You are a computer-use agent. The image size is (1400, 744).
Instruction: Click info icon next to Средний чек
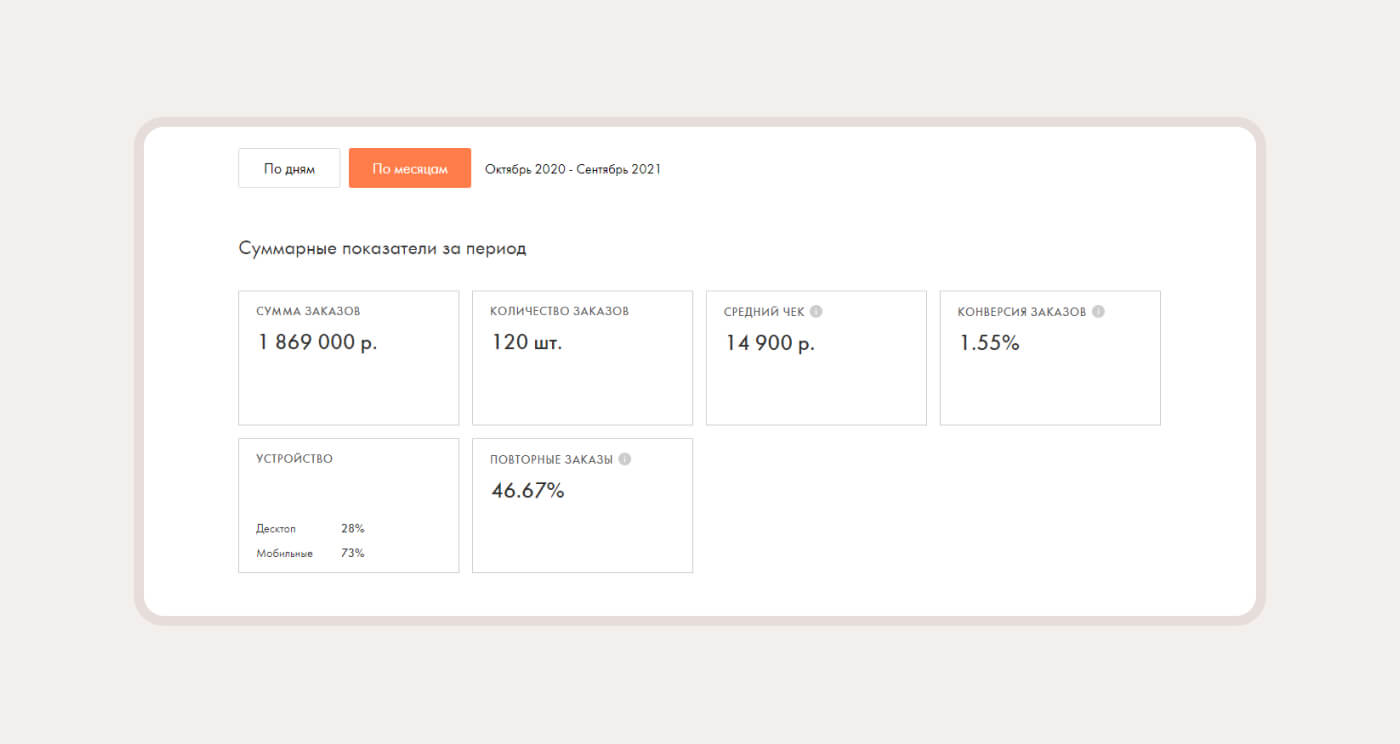click(x=816, y=312)
